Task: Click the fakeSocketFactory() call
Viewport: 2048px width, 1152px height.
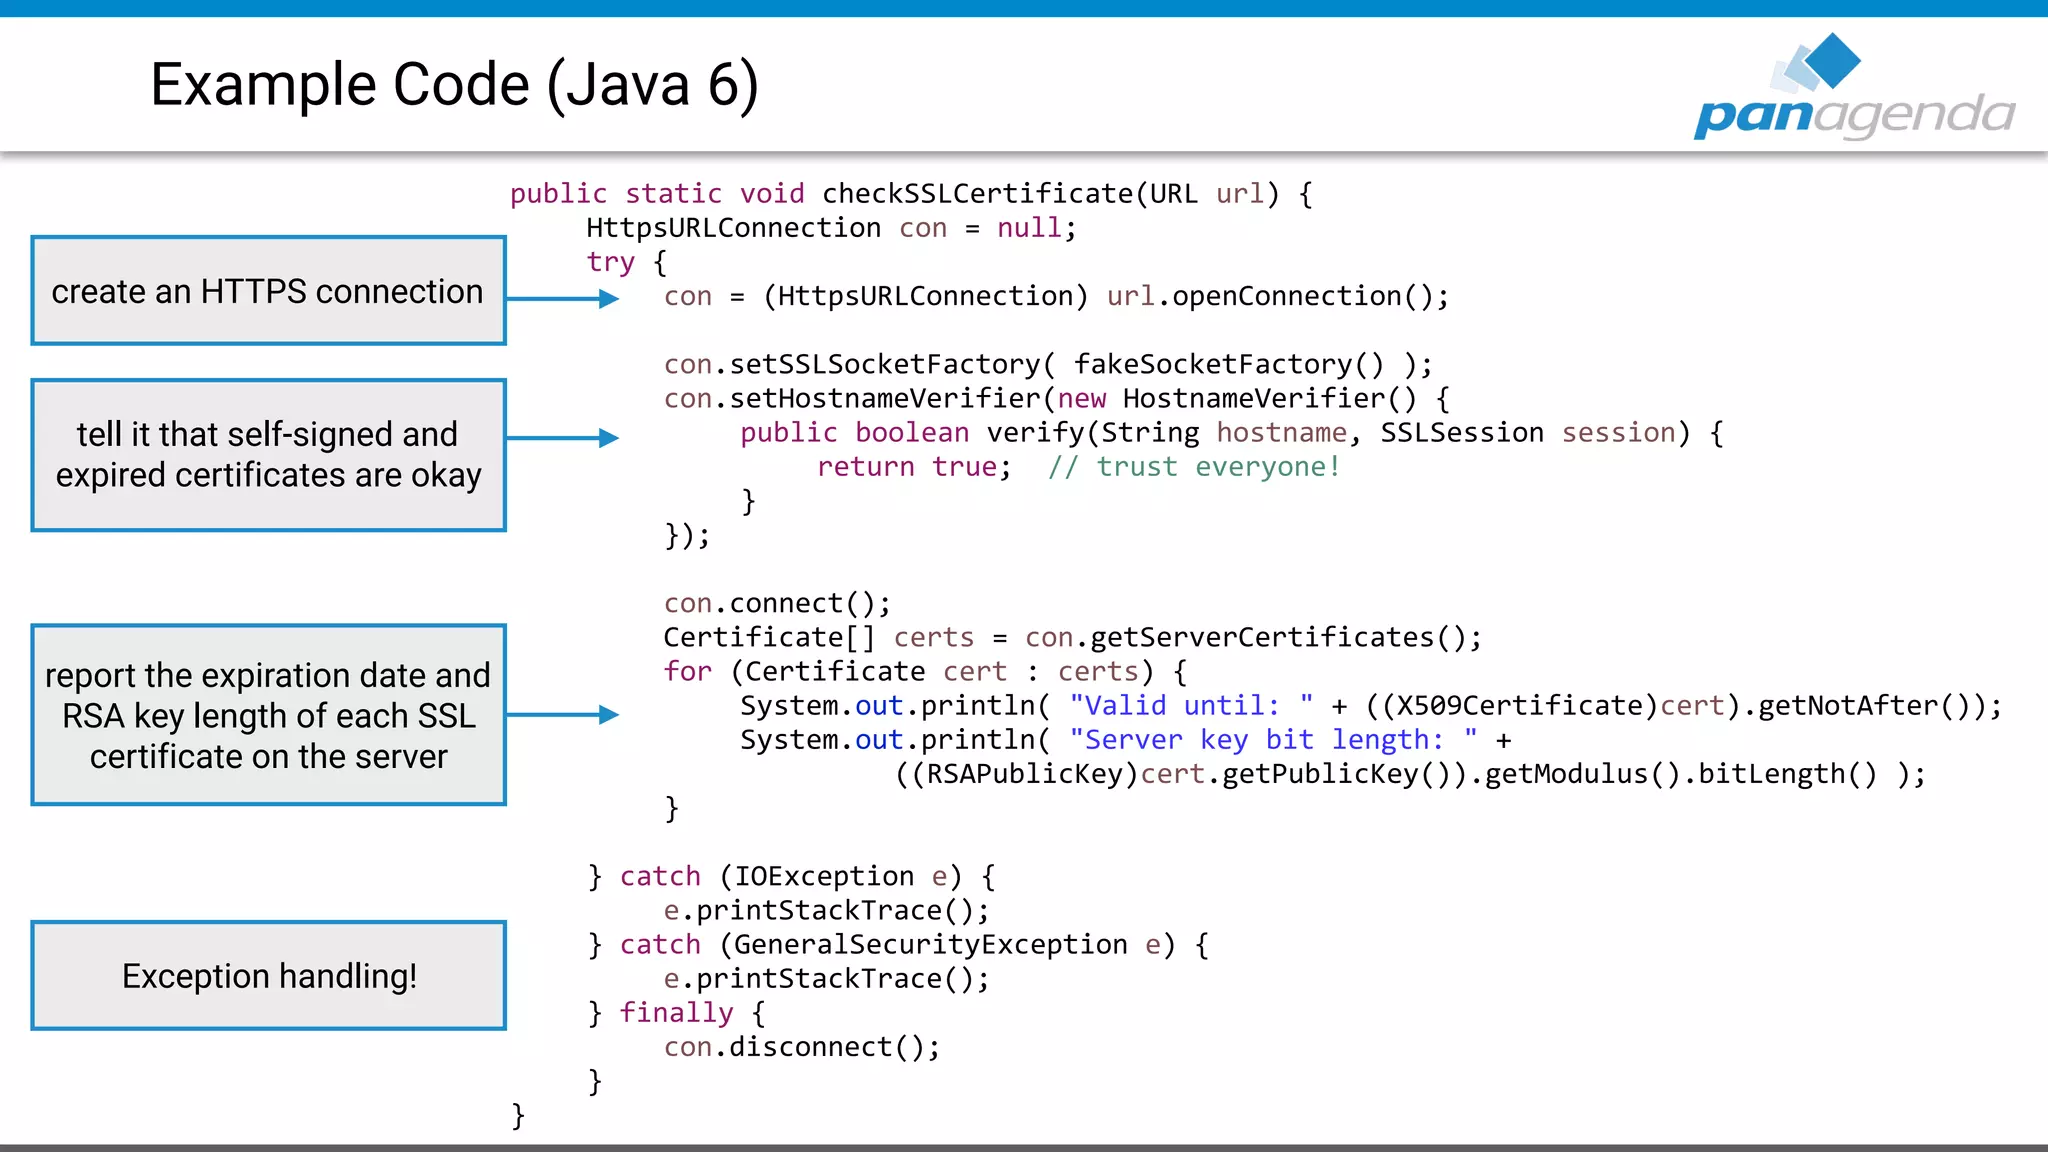Action: tap(1229, 364)
